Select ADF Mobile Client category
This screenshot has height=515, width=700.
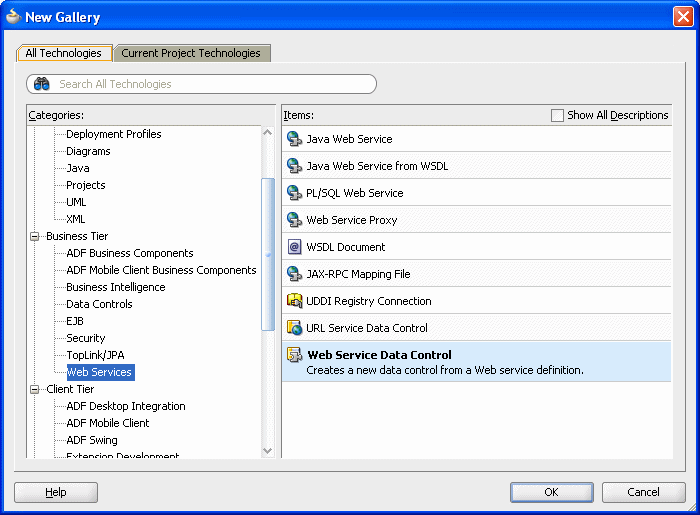(108, 423)
